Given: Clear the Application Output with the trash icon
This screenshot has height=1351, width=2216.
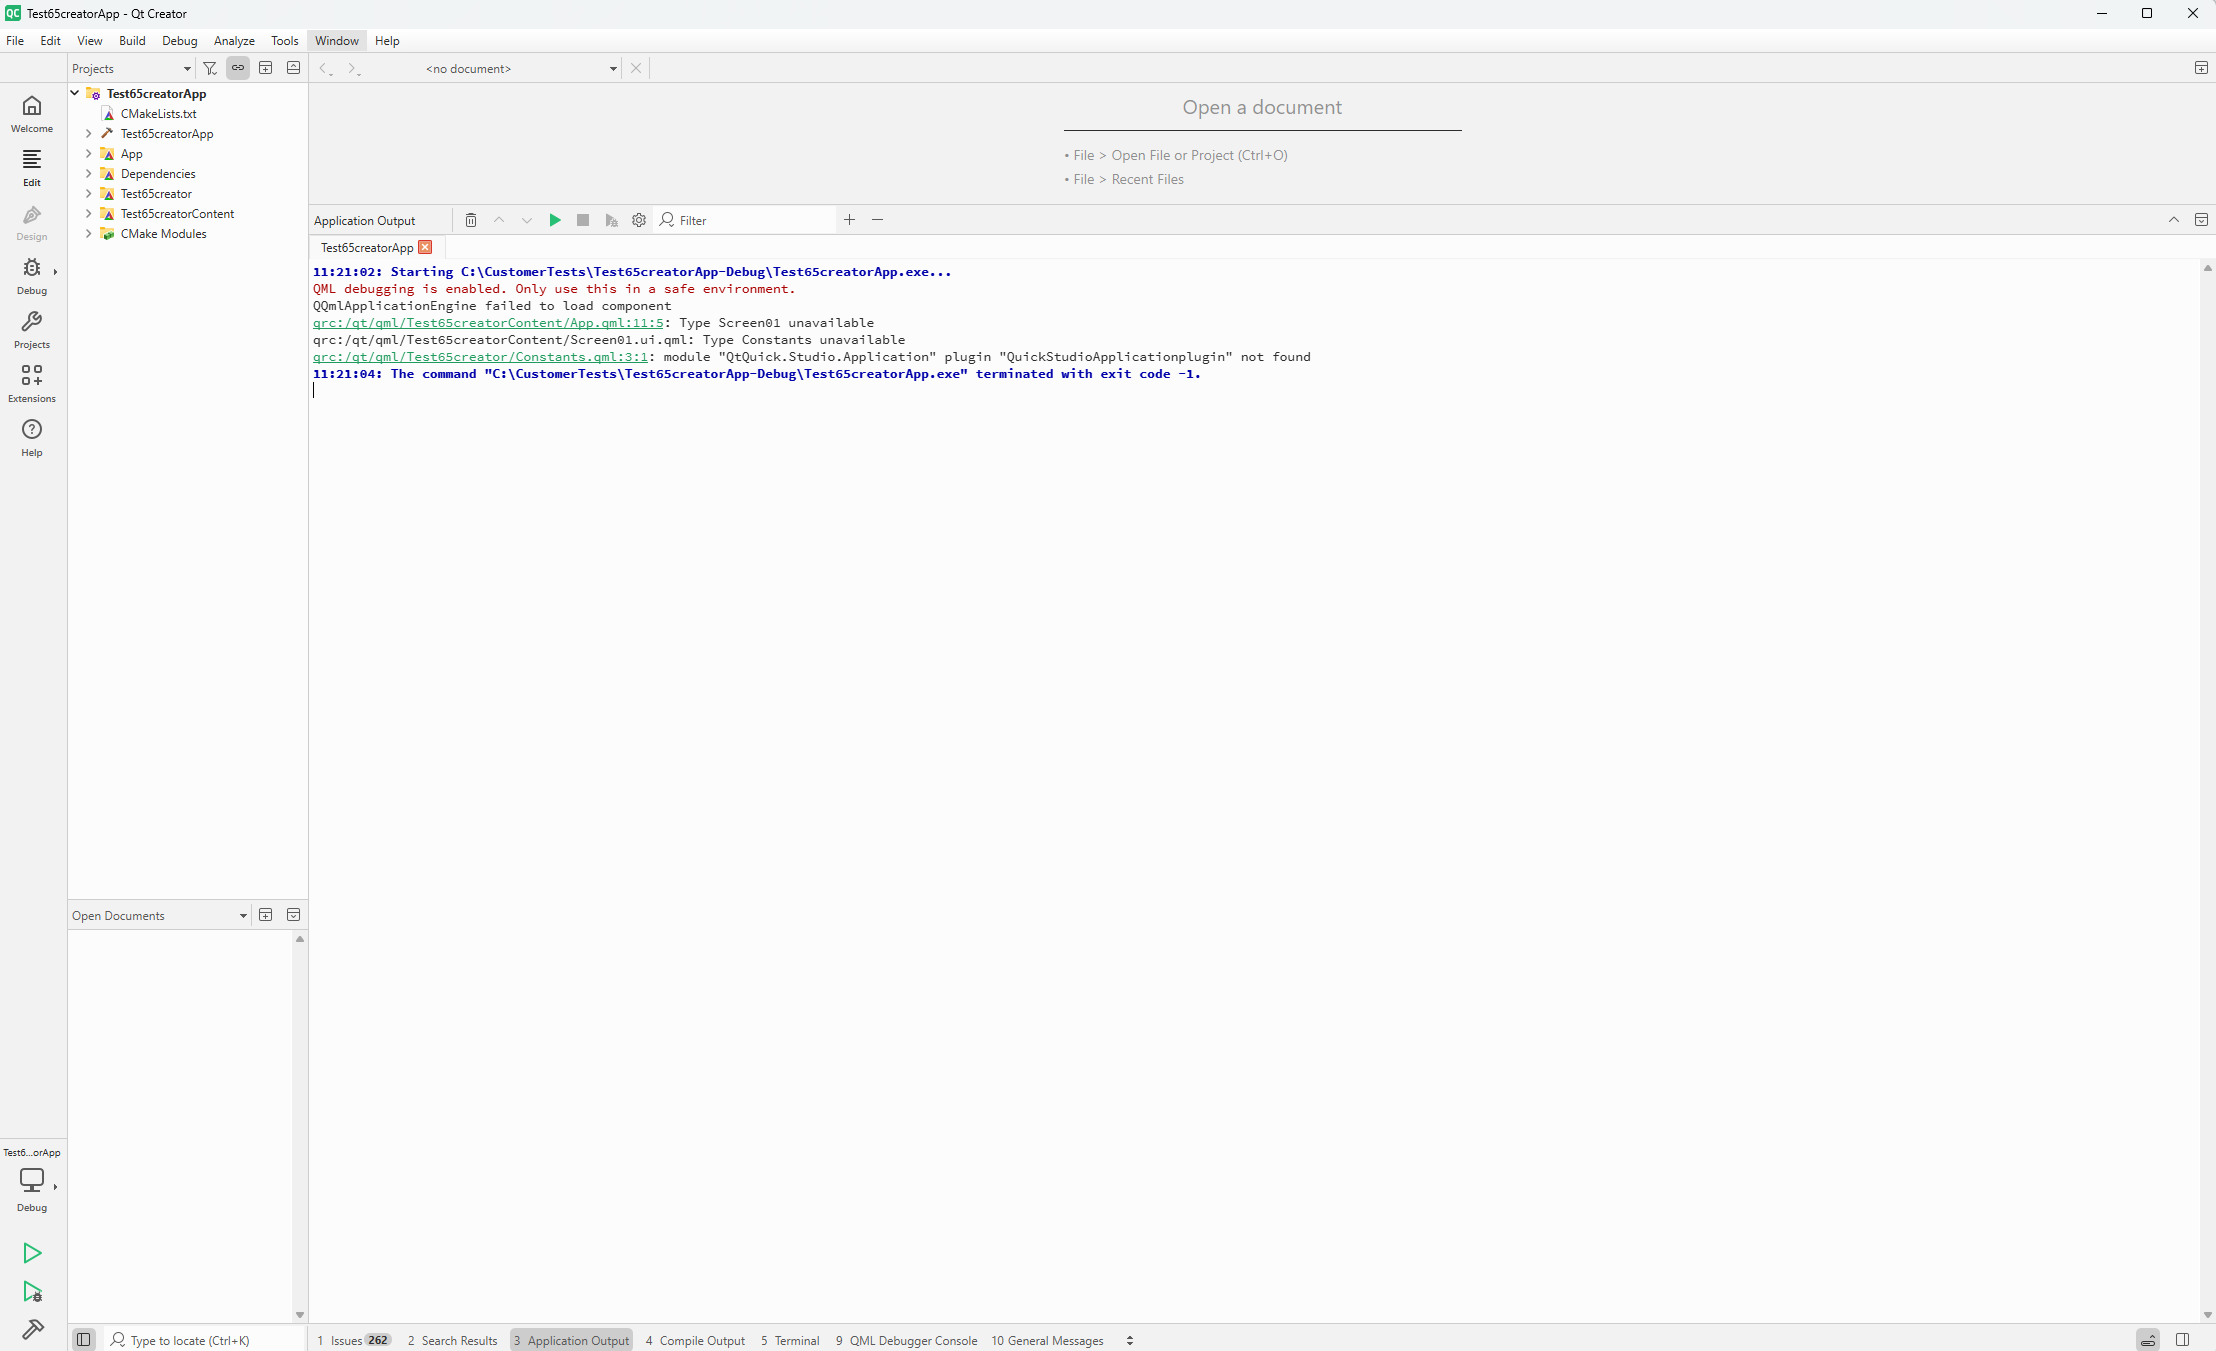Looking at the screenshot, I should click(x=471, y=220).
